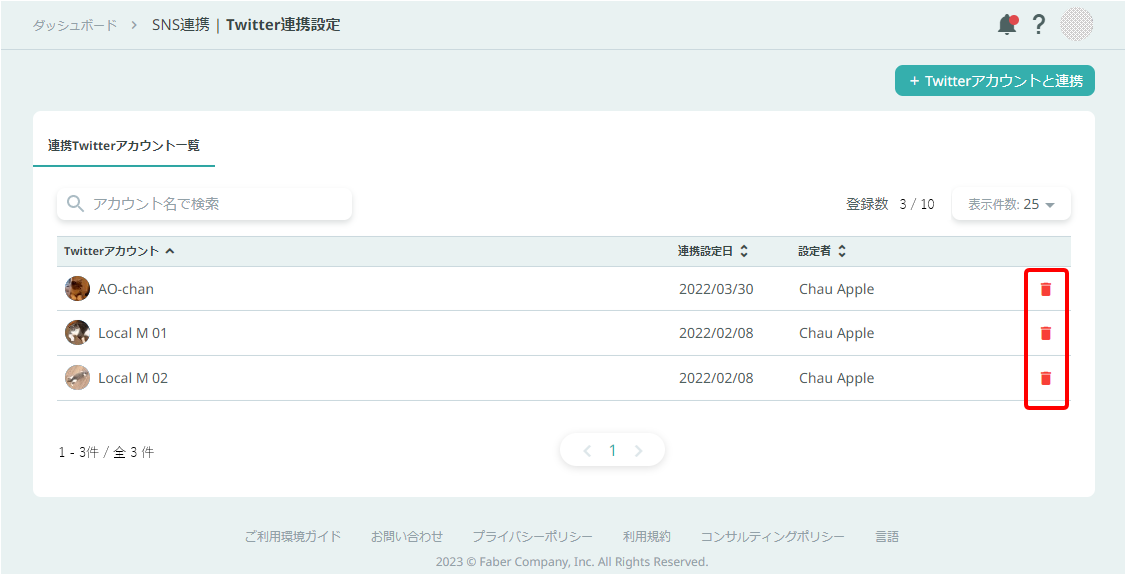Go to ダッシュボード breadcrumb
The image size is (1125, 574).
pos(75,25)
